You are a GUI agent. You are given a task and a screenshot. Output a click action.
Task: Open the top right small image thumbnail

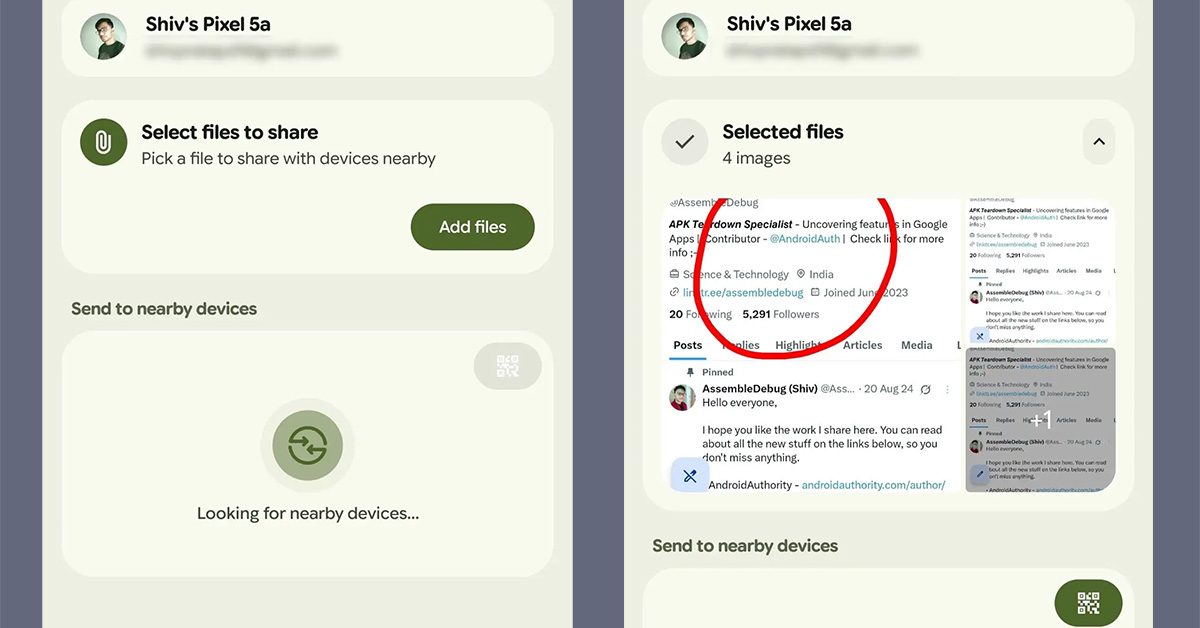tap(1040, 271)
